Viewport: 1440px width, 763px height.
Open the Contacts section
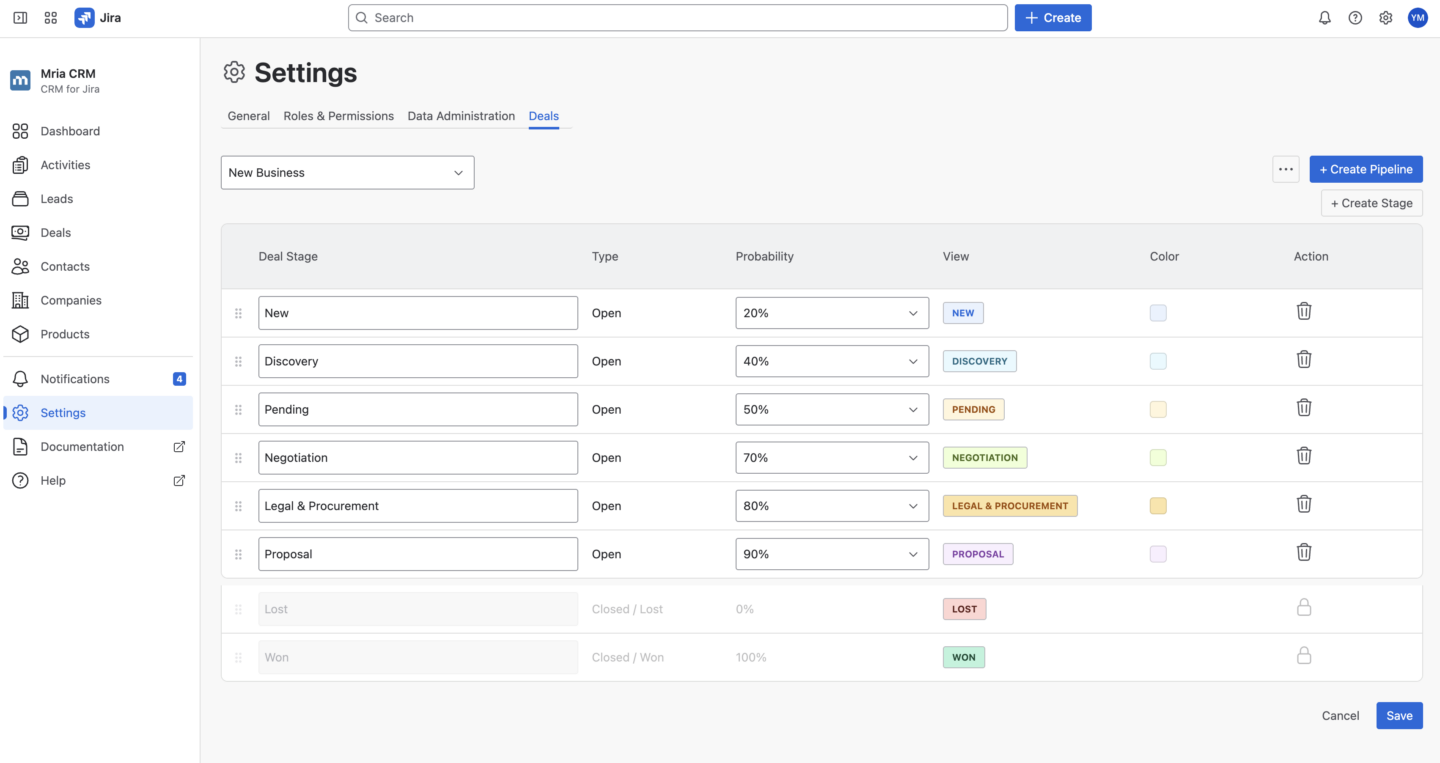click(x=64, y=266)
